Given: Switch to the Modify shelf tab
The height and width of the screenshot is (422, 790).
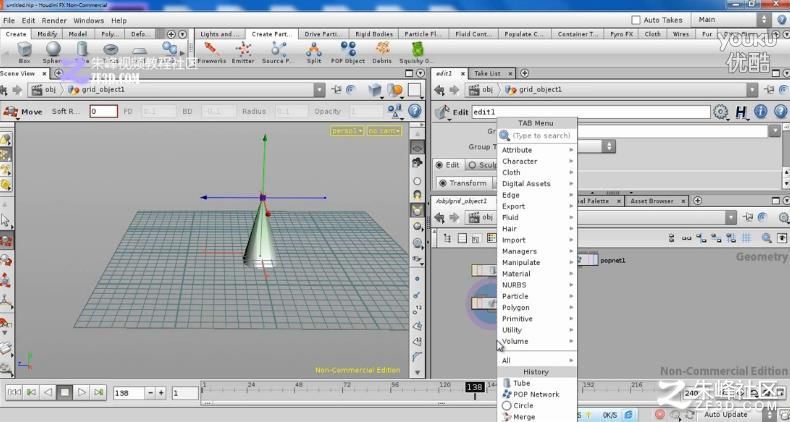Looking at the screenshot, I should coord(47,34).
